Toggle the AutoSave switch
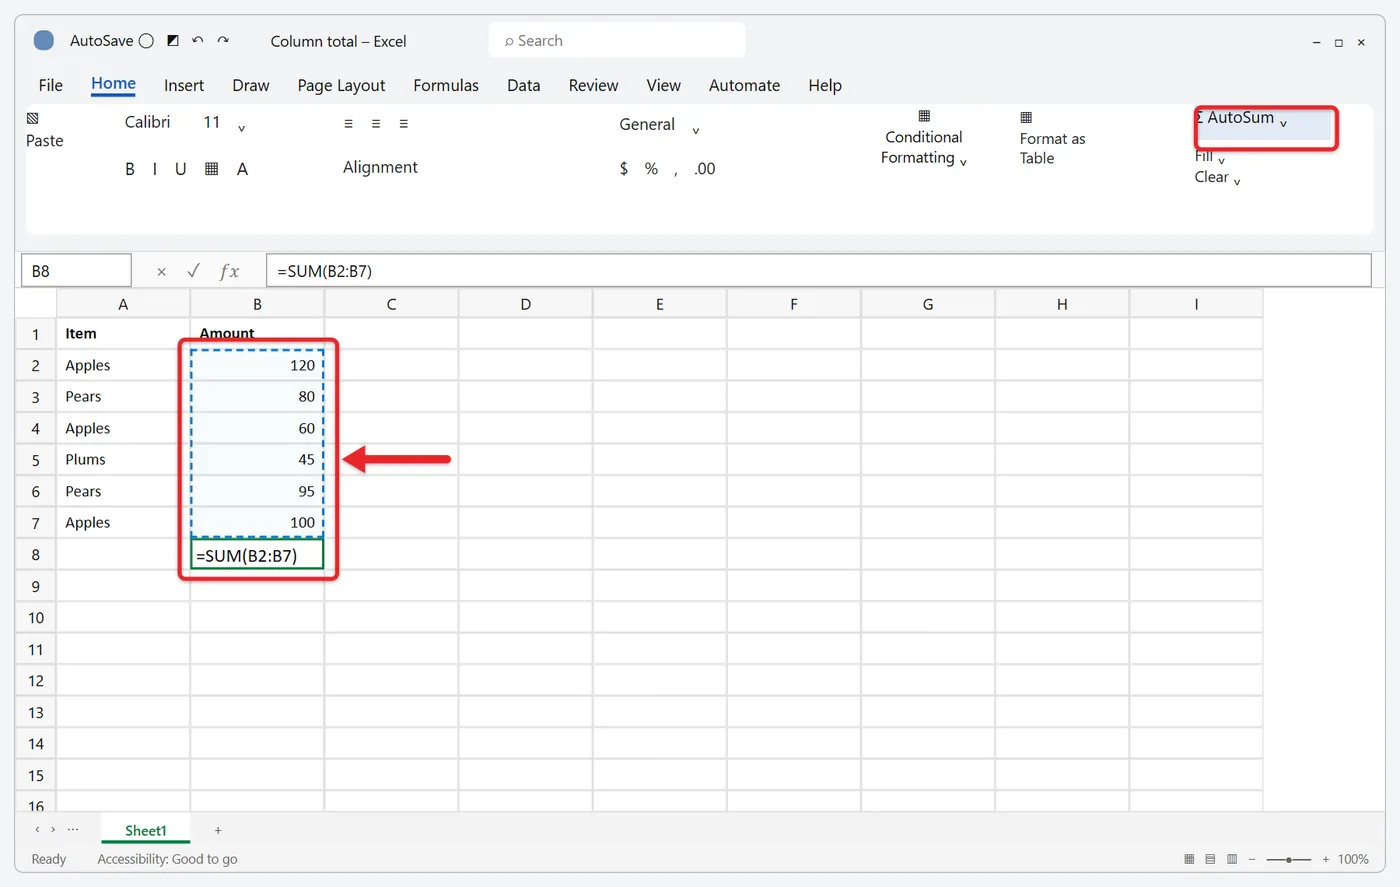The width and height of the screenshot is (1400, 887). (x=146, y=41)
